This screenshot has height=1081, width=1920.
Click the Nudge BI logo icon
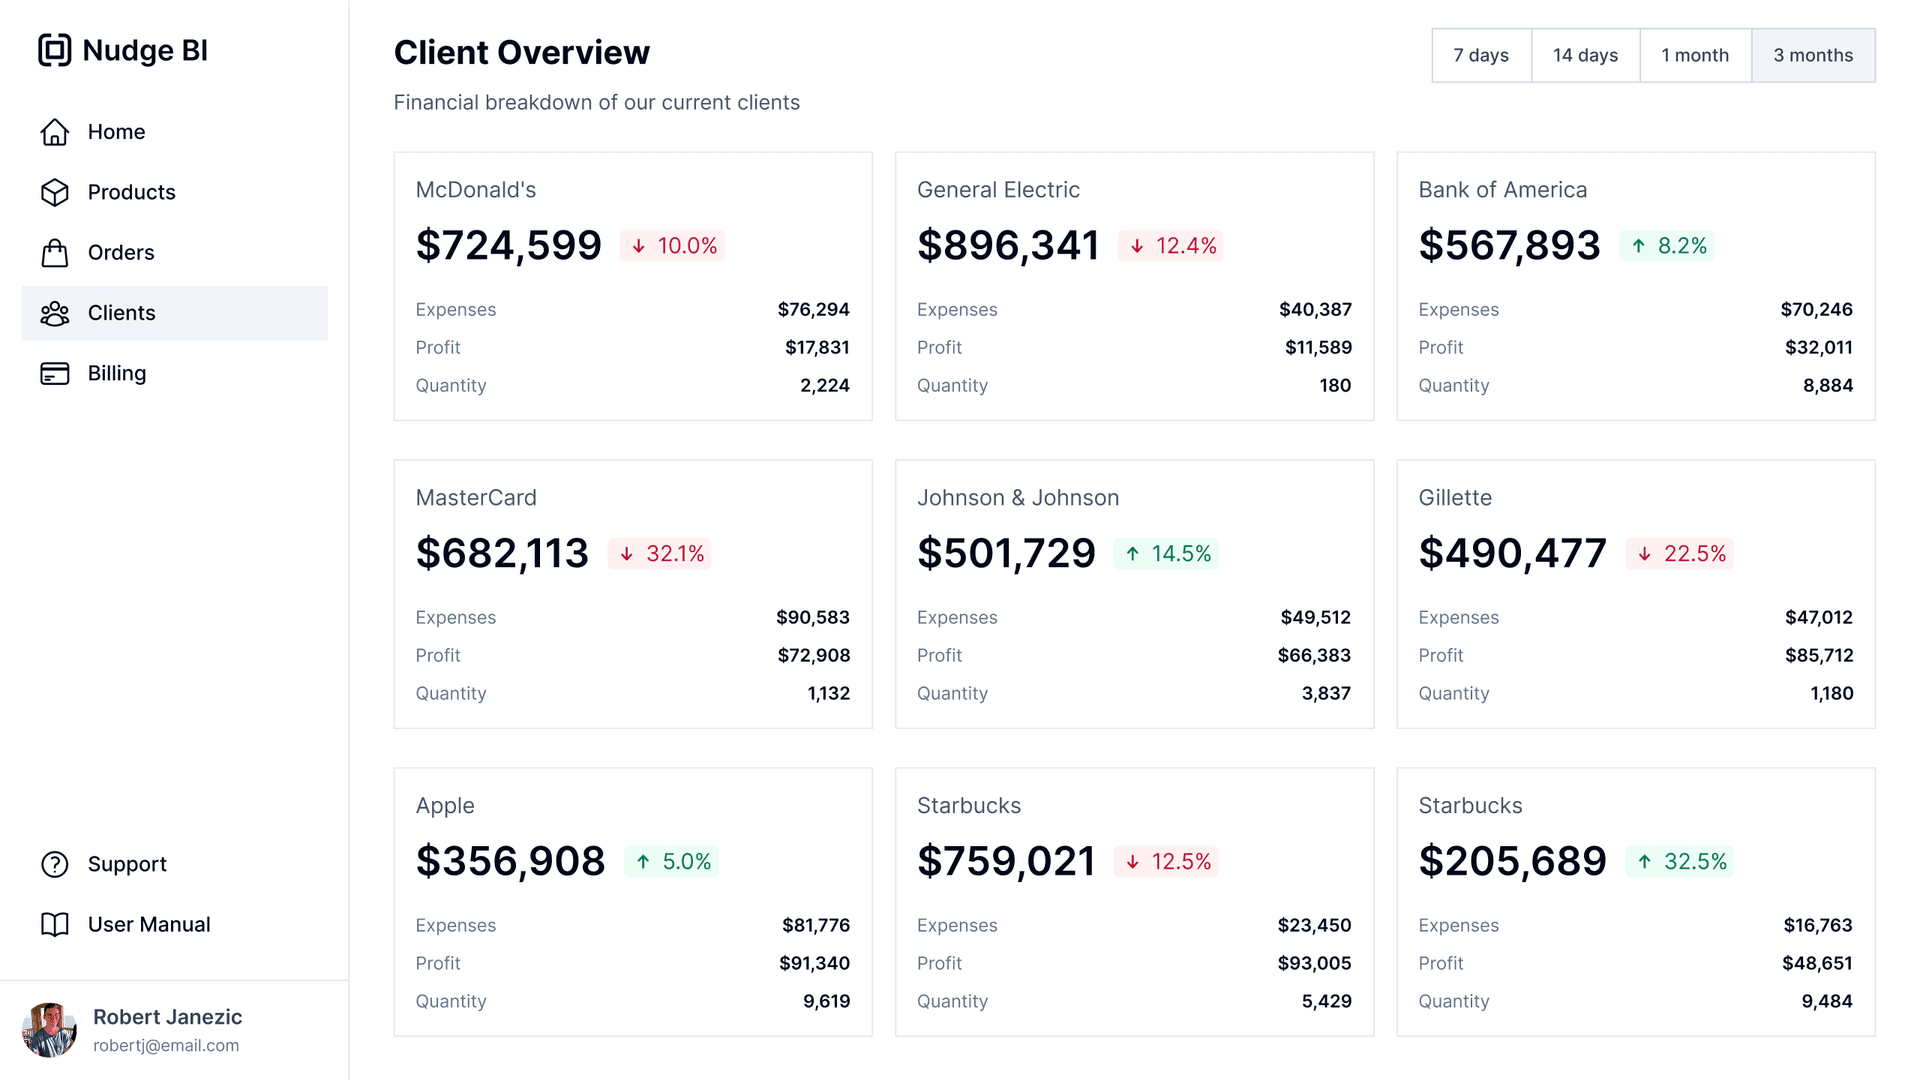55,50
